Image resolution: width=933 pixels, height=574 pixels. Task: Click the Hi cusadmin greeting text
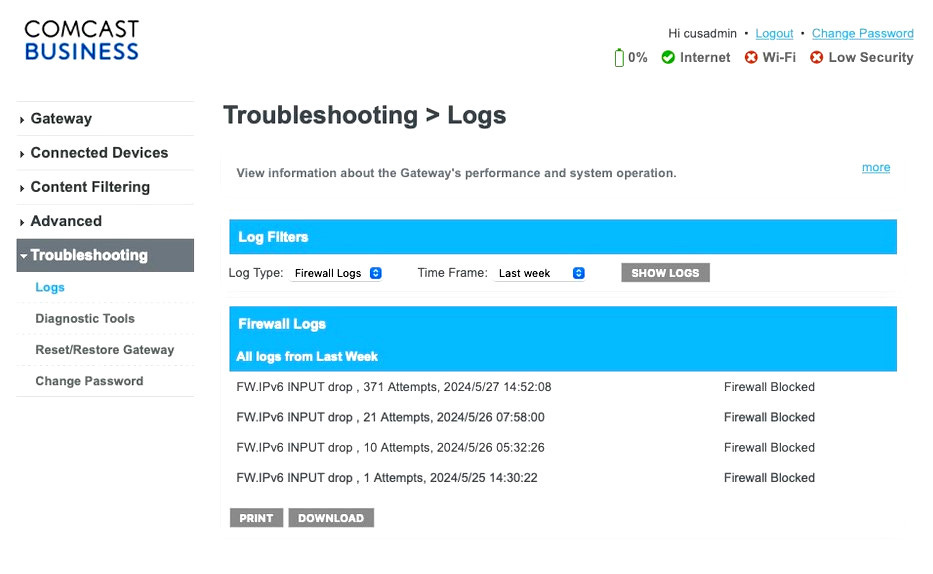coord(702,34)
